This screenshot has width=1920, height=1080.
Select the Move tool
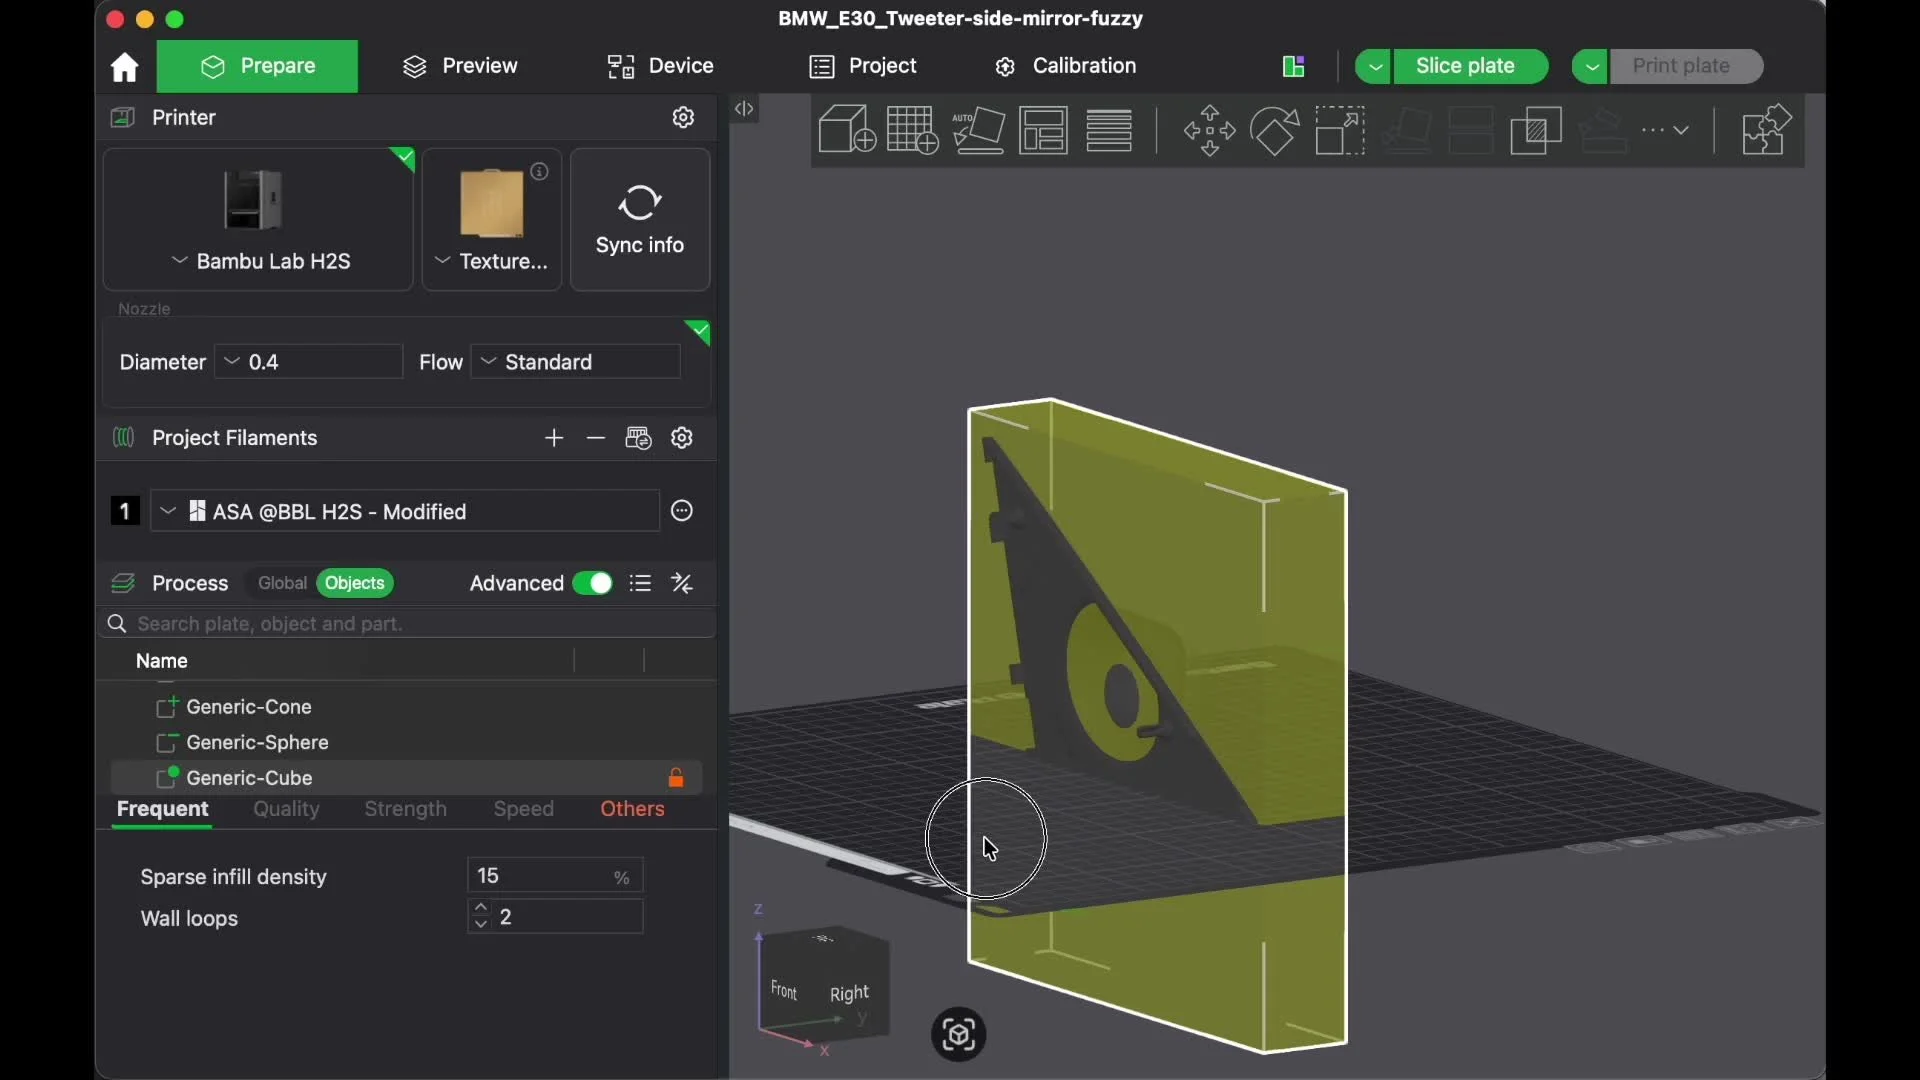1209,130
